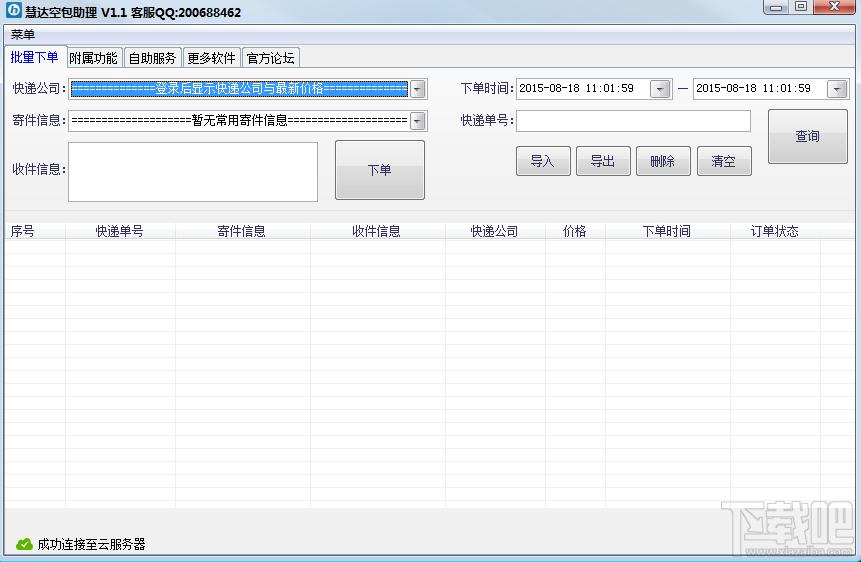Click the 查询 button
This screenshot has height=562, width=861.
coord(808,136)
